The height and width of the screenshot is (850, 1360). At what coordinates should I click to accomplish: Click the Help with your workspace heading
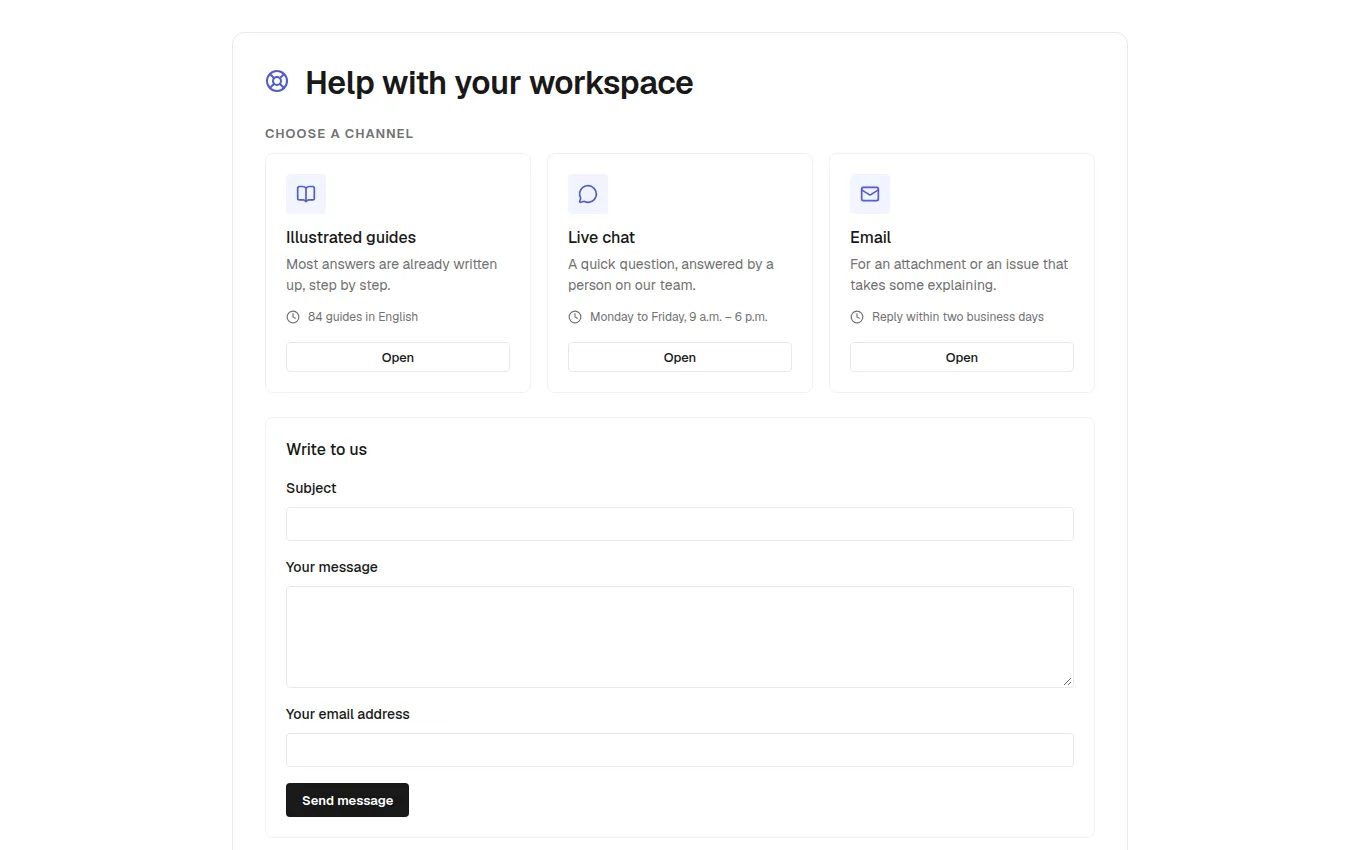499,82
